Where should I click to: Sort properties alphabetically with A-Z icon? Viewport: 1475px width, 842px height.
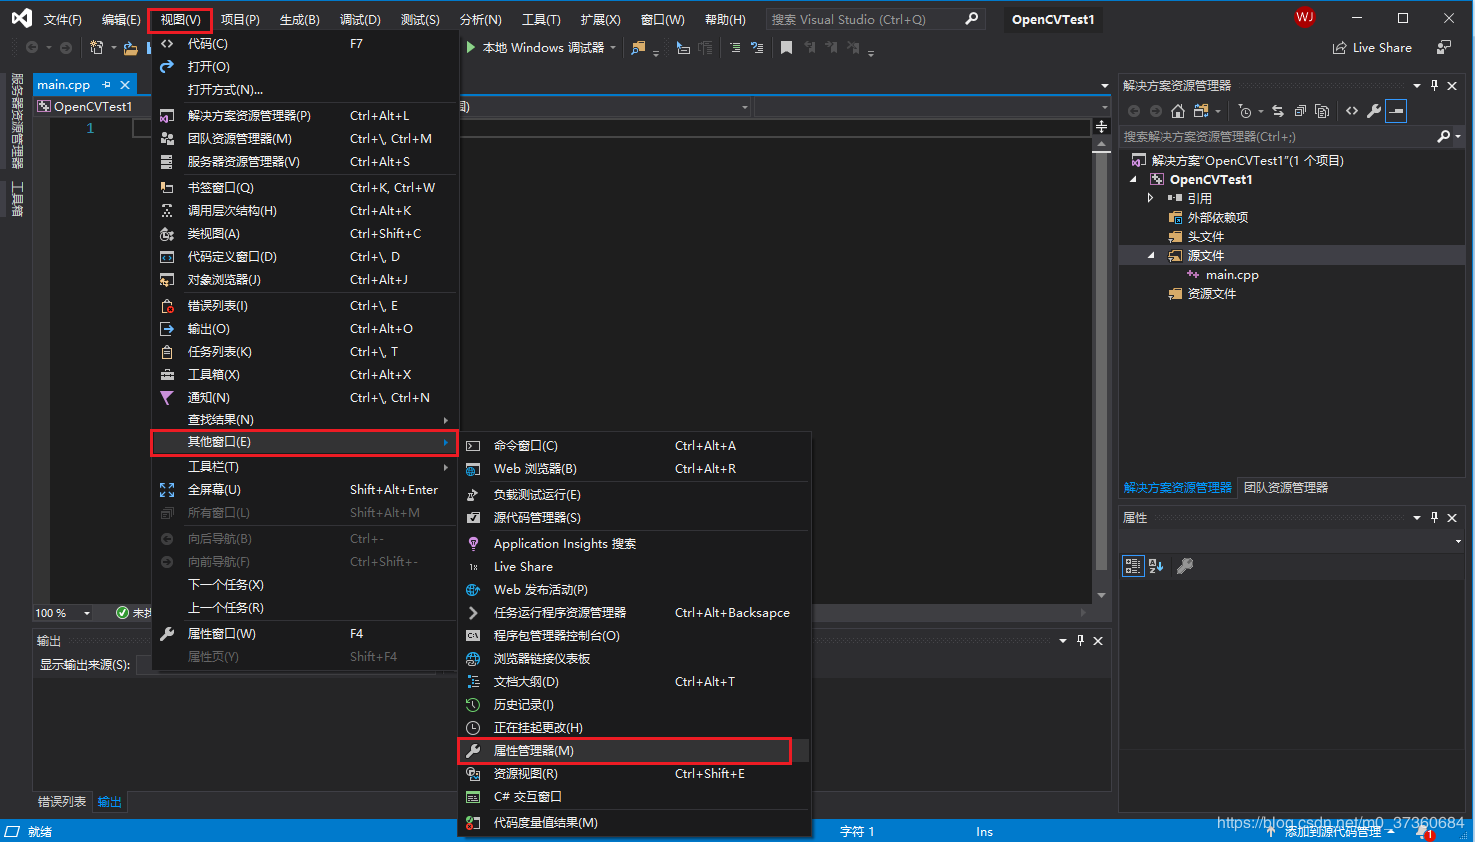click(x=1156, y=566)
